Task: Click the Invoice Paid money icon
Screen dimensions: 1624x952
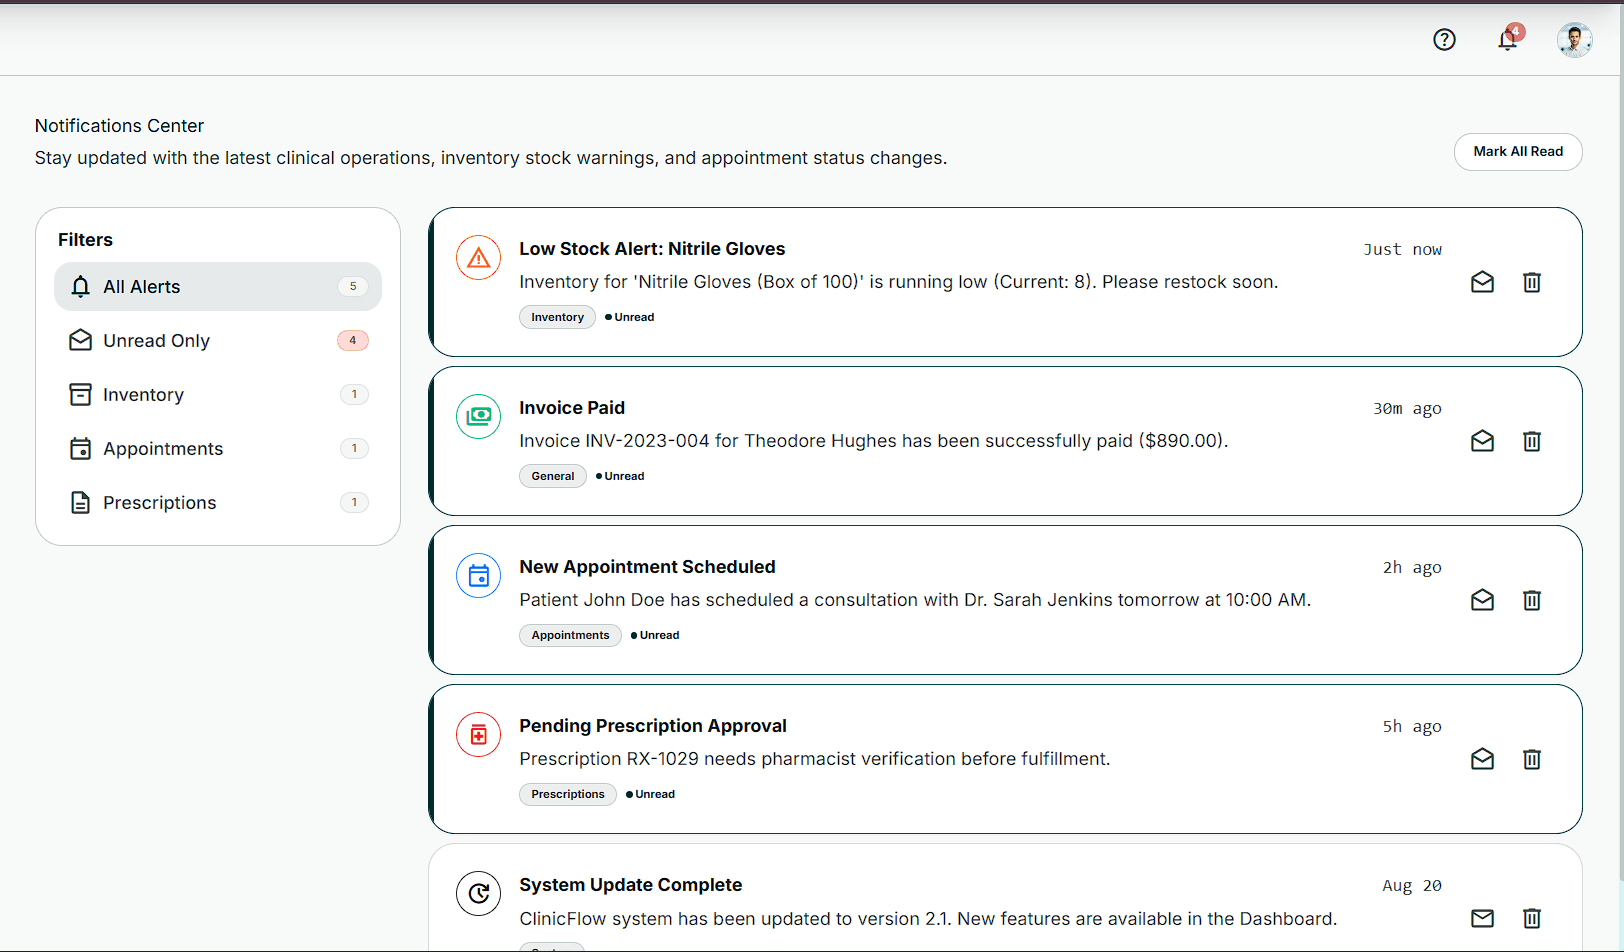Action: tap(479, 417)
